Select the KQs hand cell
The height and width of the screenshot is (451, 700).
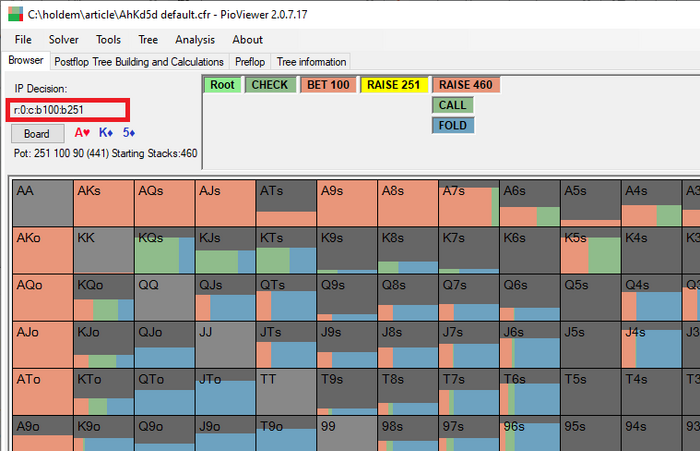pos(164,251)
